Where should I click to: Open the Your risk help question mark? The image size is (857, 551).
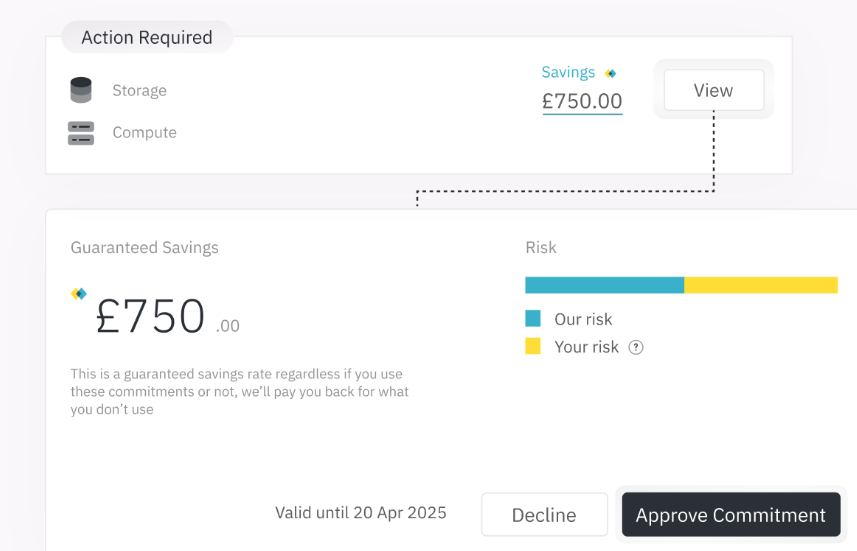(x=636, y=347)
